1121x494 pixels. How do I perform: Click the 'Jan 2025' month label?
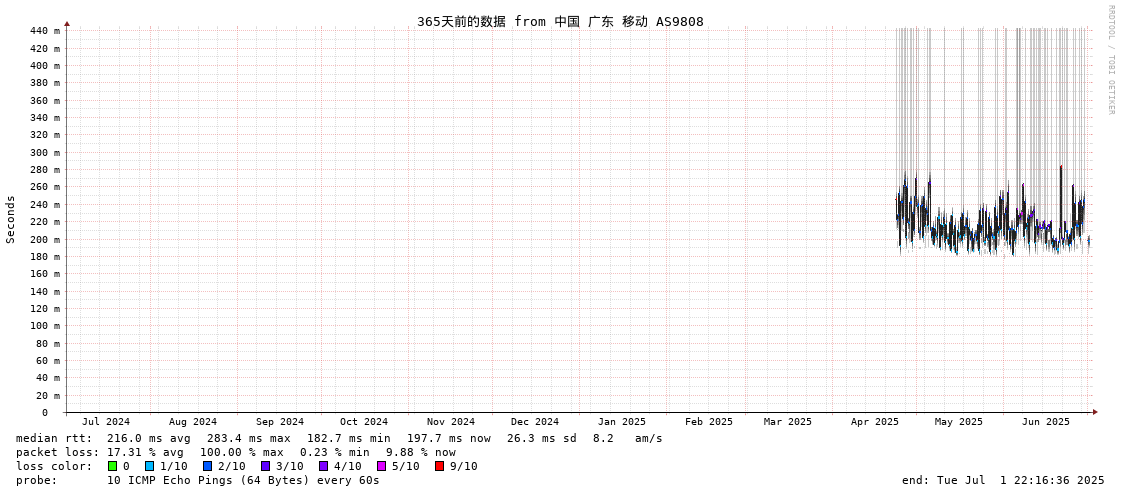pos(622,422)
